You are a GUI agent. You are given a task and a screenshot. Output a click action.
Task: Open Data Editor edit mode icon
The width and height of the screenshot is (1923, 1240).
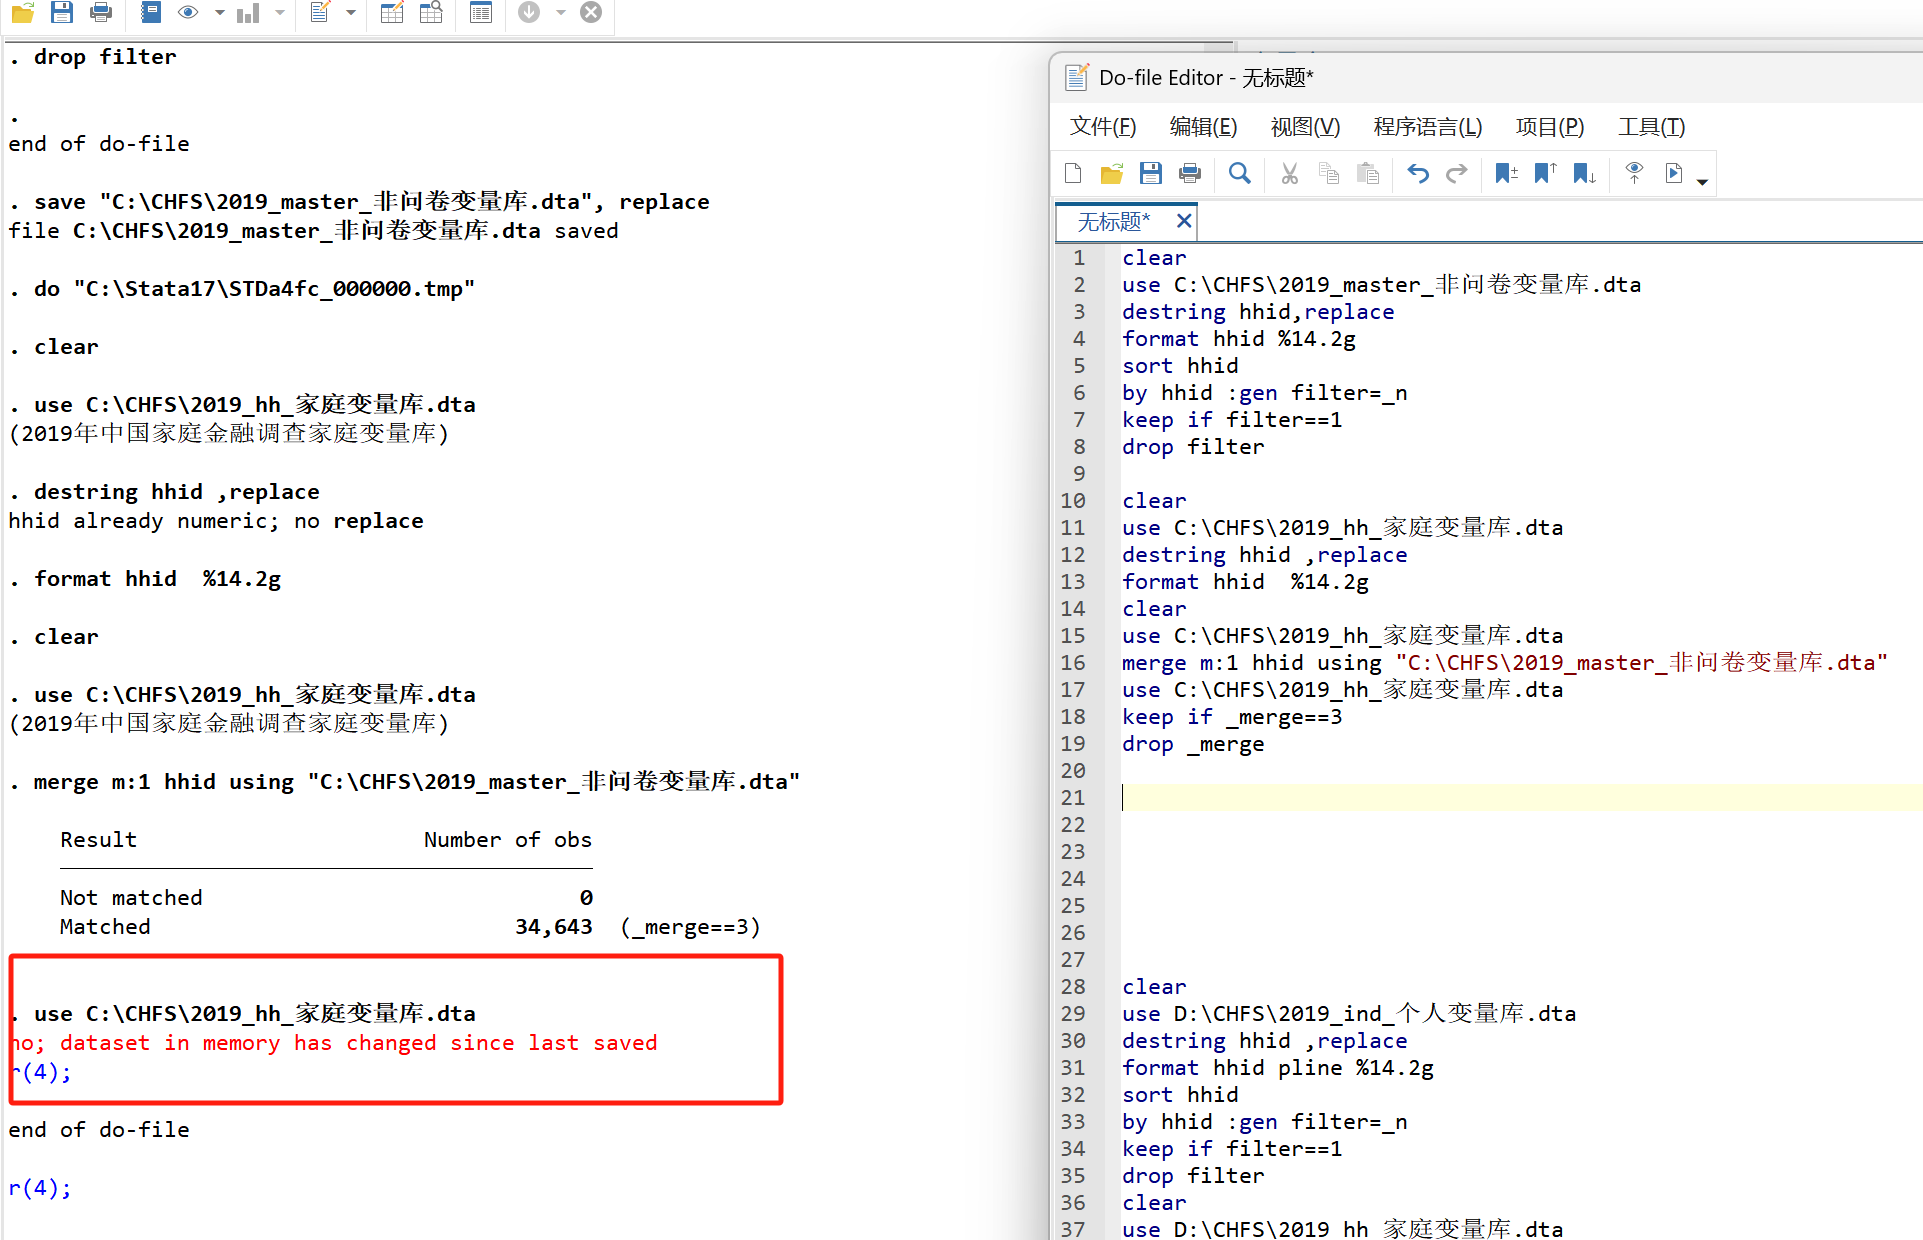coord(392,12)
